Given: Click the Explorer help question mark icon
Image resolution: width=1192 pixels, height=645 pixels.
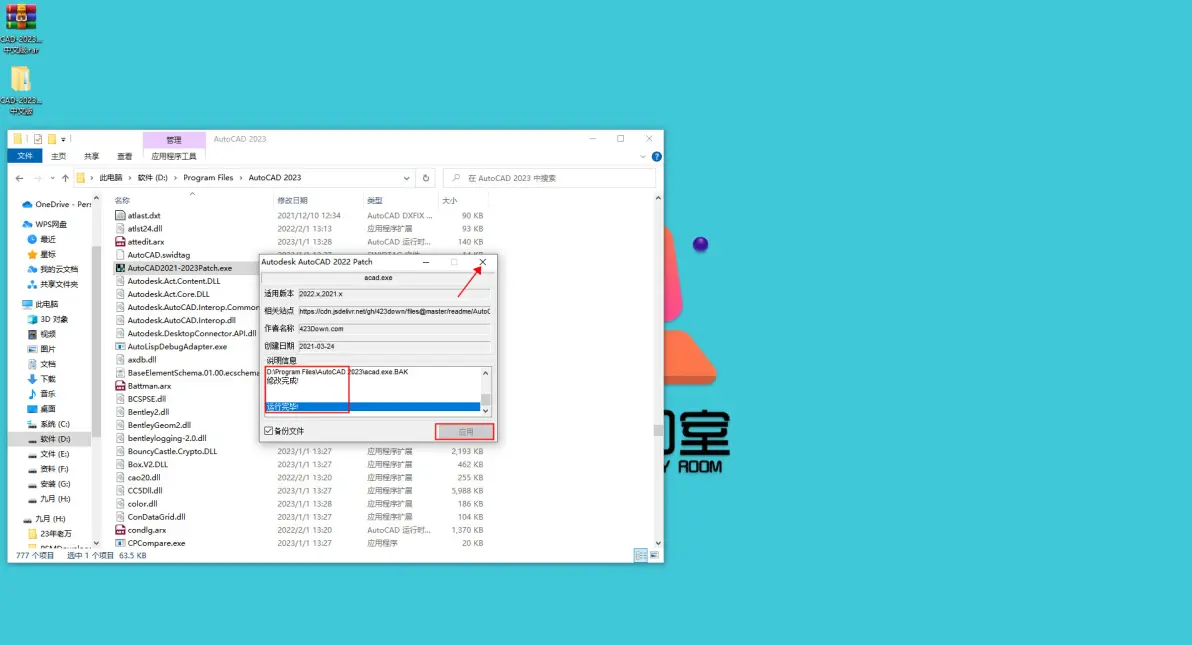Looking at the screenshot, I should click(x=655, y=156).
